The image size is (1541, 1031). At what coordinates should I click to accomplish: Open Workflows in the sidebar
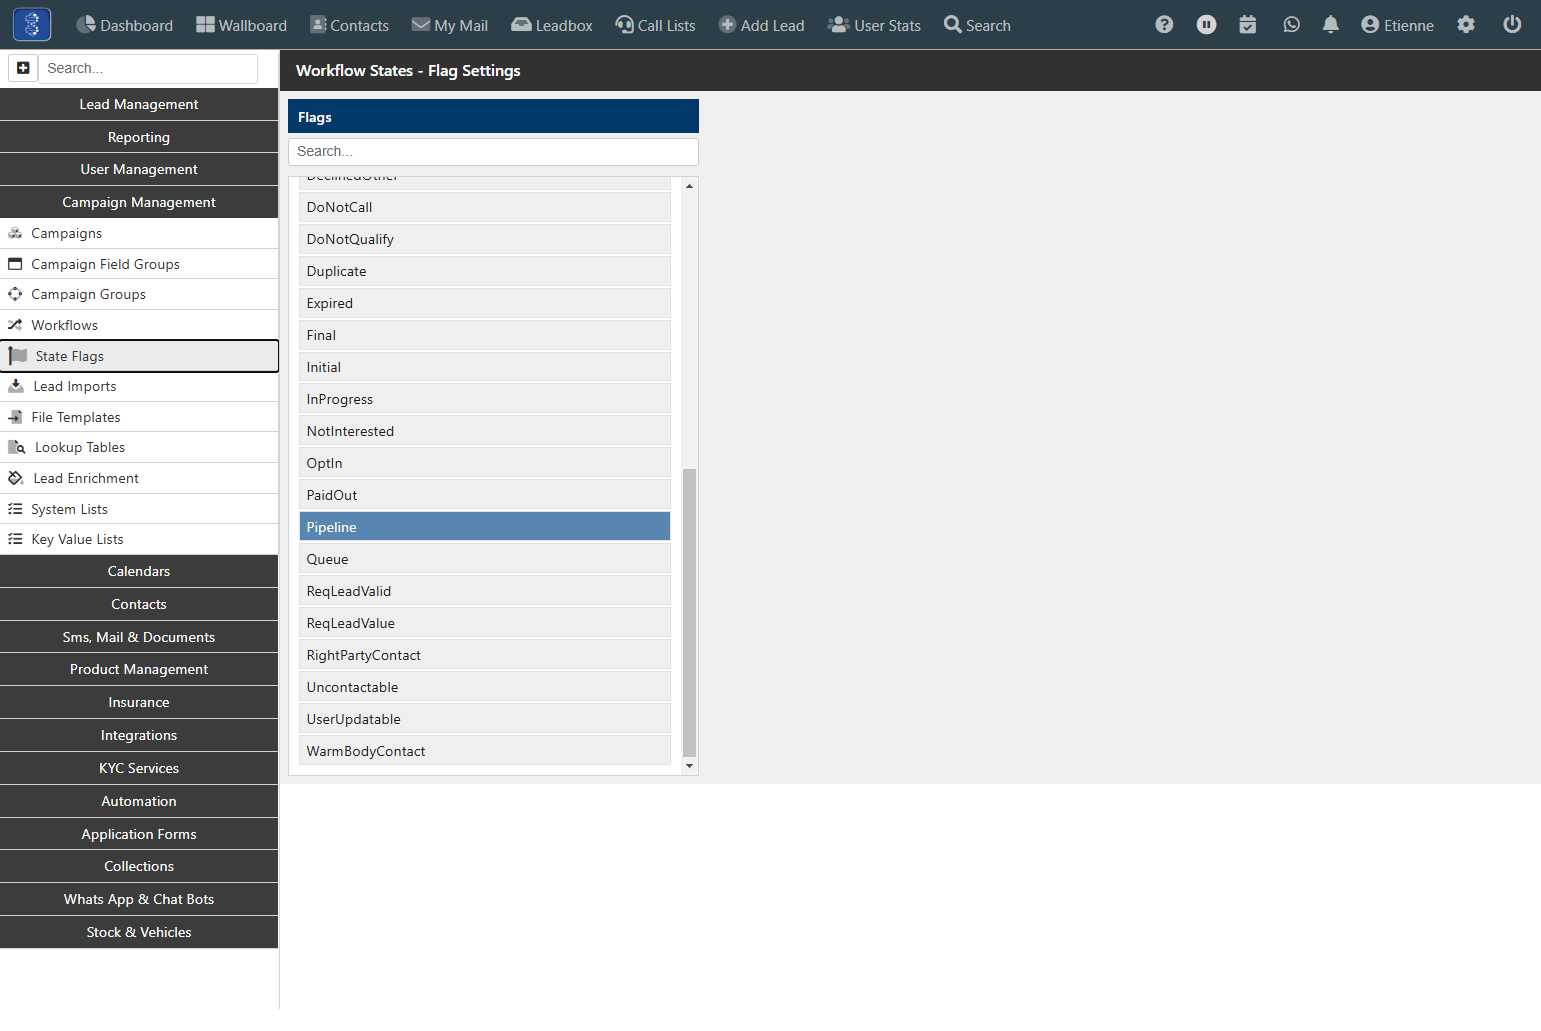point(139,325)
